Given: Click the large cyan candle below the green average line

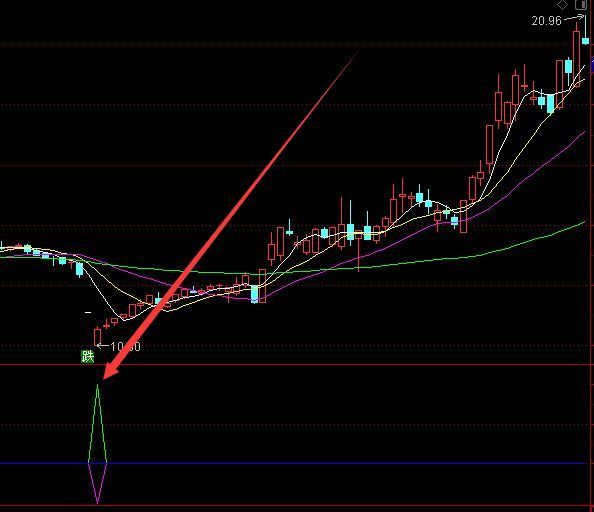Looking at the screenshot, I should [x=254, y=294].
